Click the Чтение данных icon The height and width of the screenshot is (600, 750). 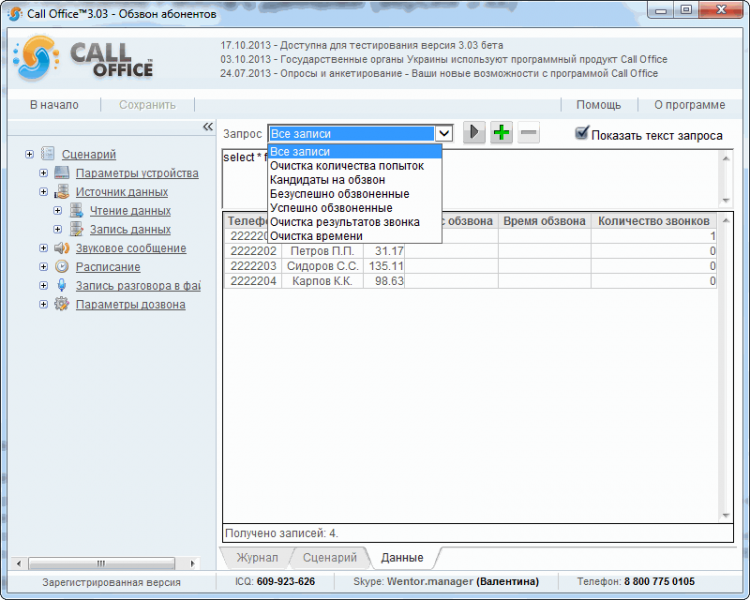[76, 210]
